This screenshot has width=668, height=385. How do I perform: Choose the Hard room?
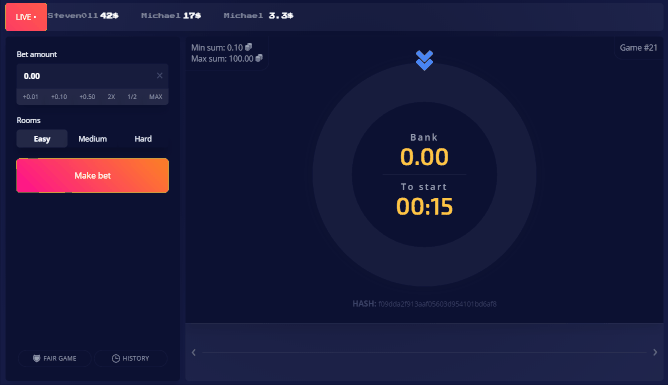pos(143,139)
